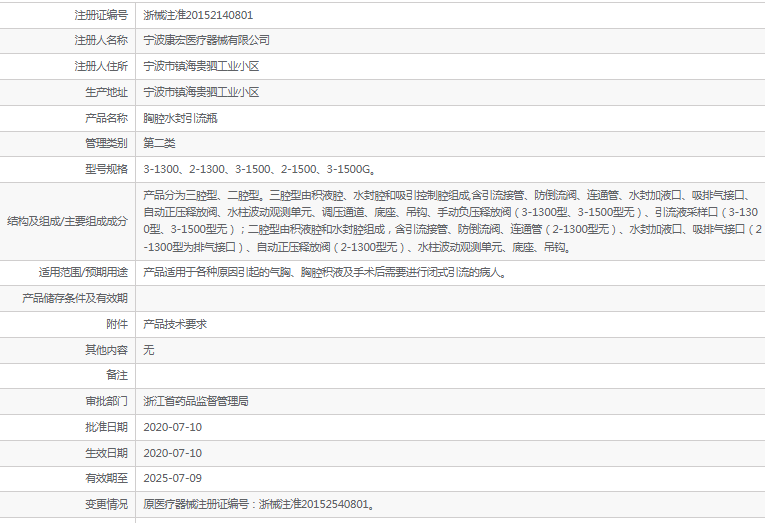Select the 生产地址 label
Image resolution: width=765 pixels, height=523 pixels.
tap(106, 92)
